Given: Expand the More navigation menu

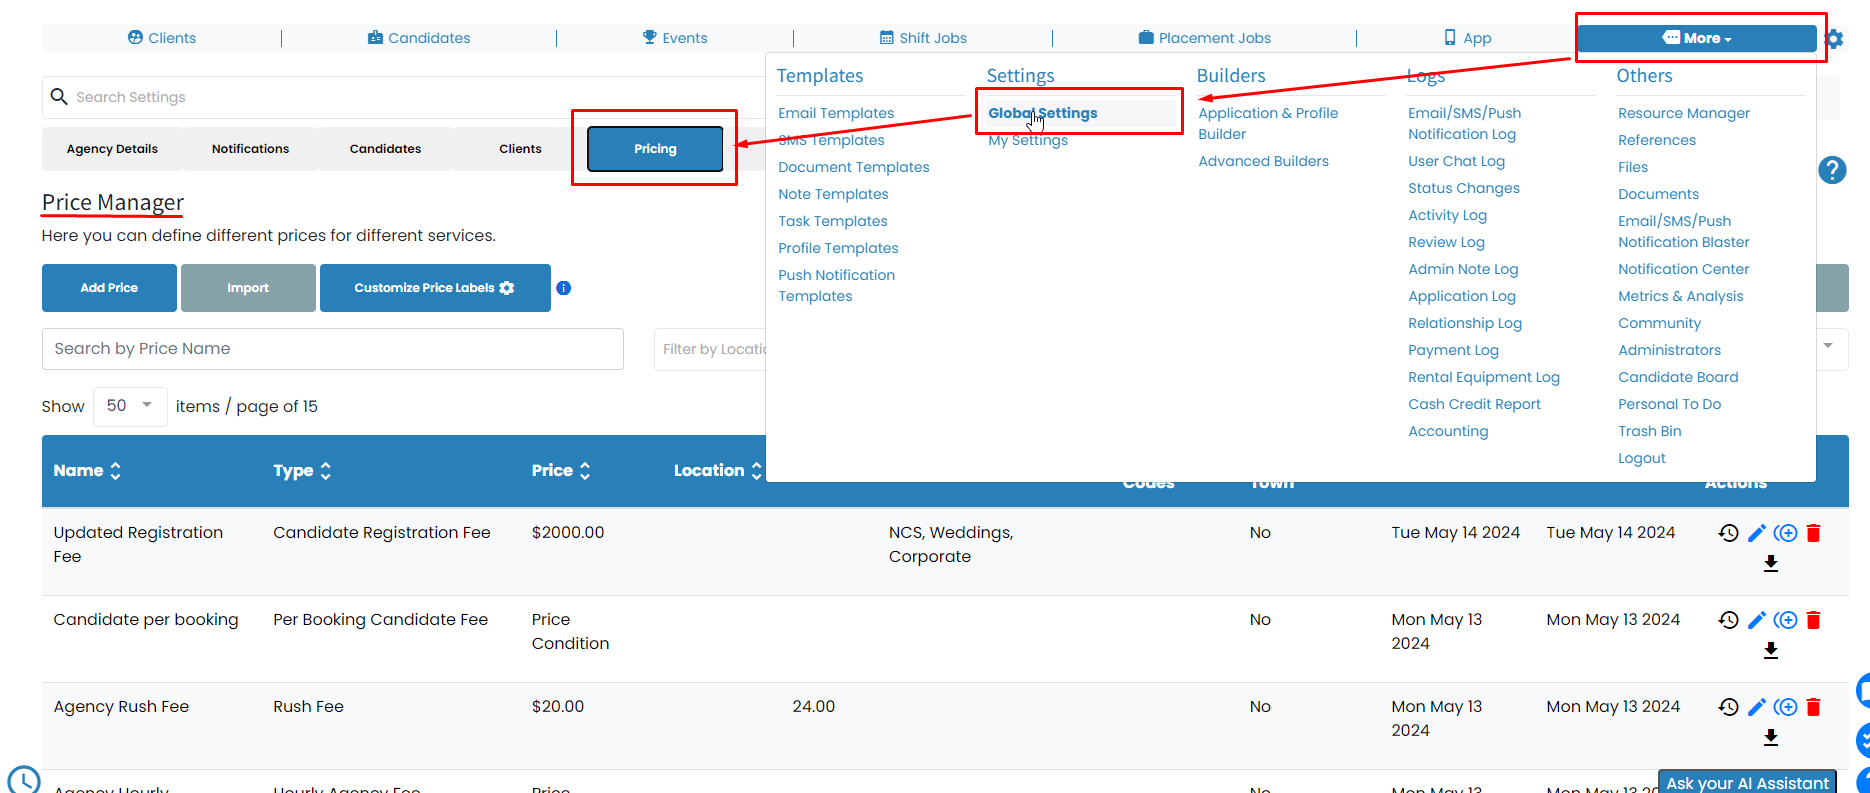Looking at the screenshot, I should 1696,38.
